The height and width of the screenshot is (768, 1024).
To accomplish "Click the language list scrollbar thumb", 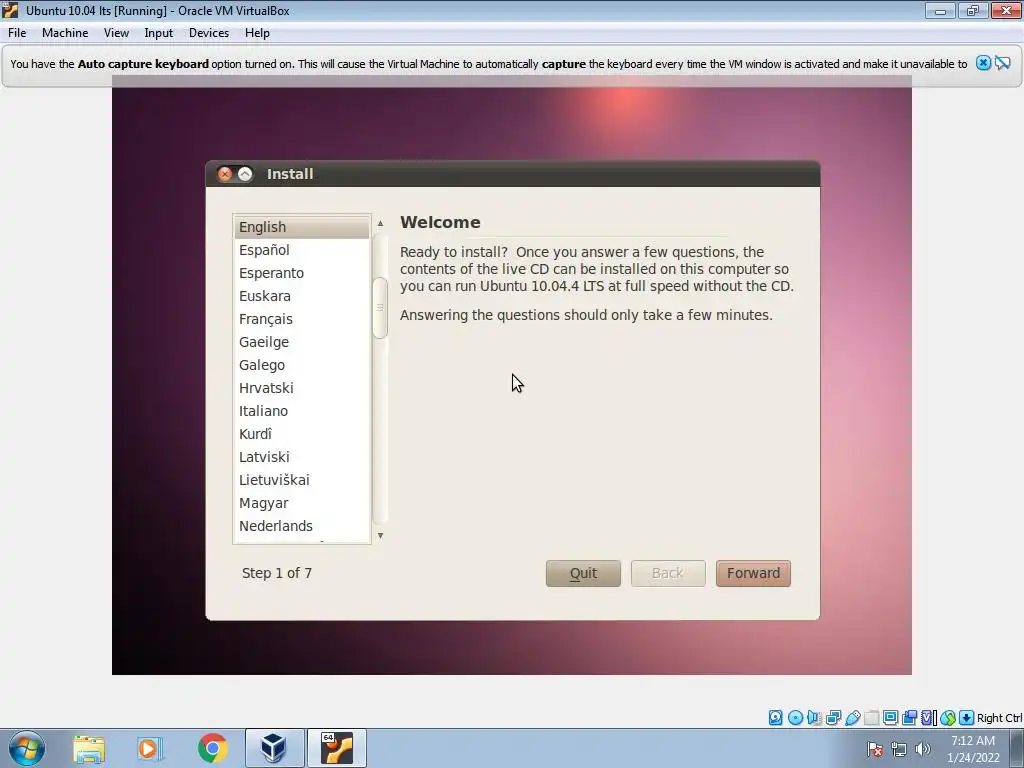I will pos(380,308).
